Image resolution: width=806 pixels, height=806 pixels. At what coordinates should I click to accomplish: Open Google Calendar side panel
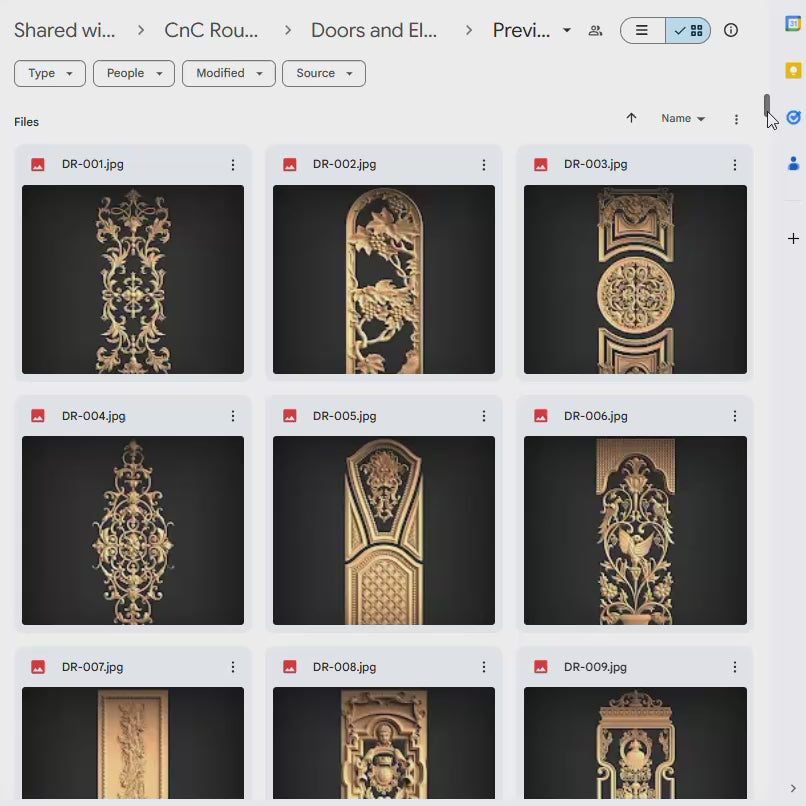click(x=793, y=24)
